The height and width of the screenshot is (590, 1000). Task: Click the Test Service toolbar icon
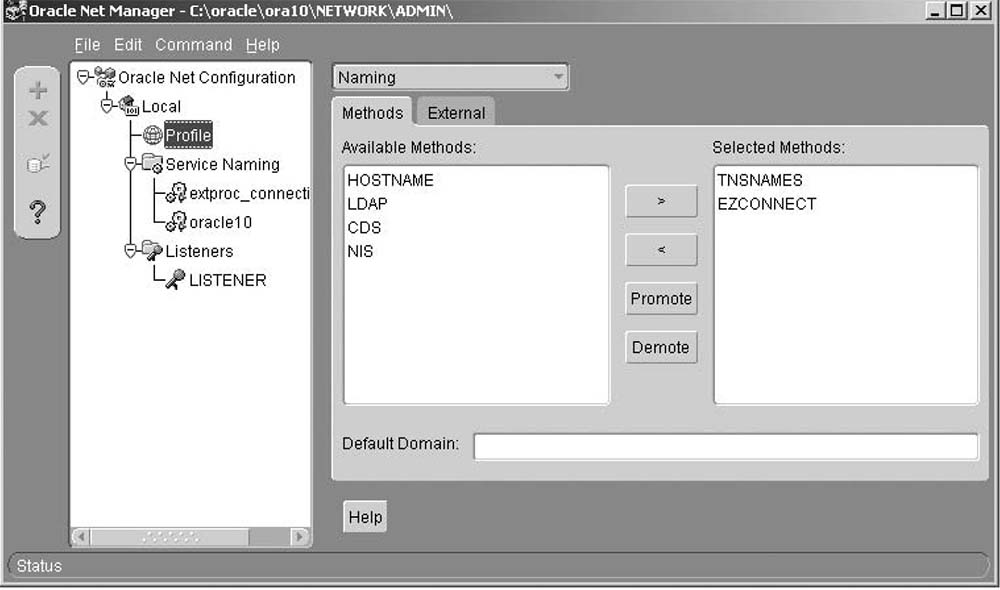pos(38,163)
